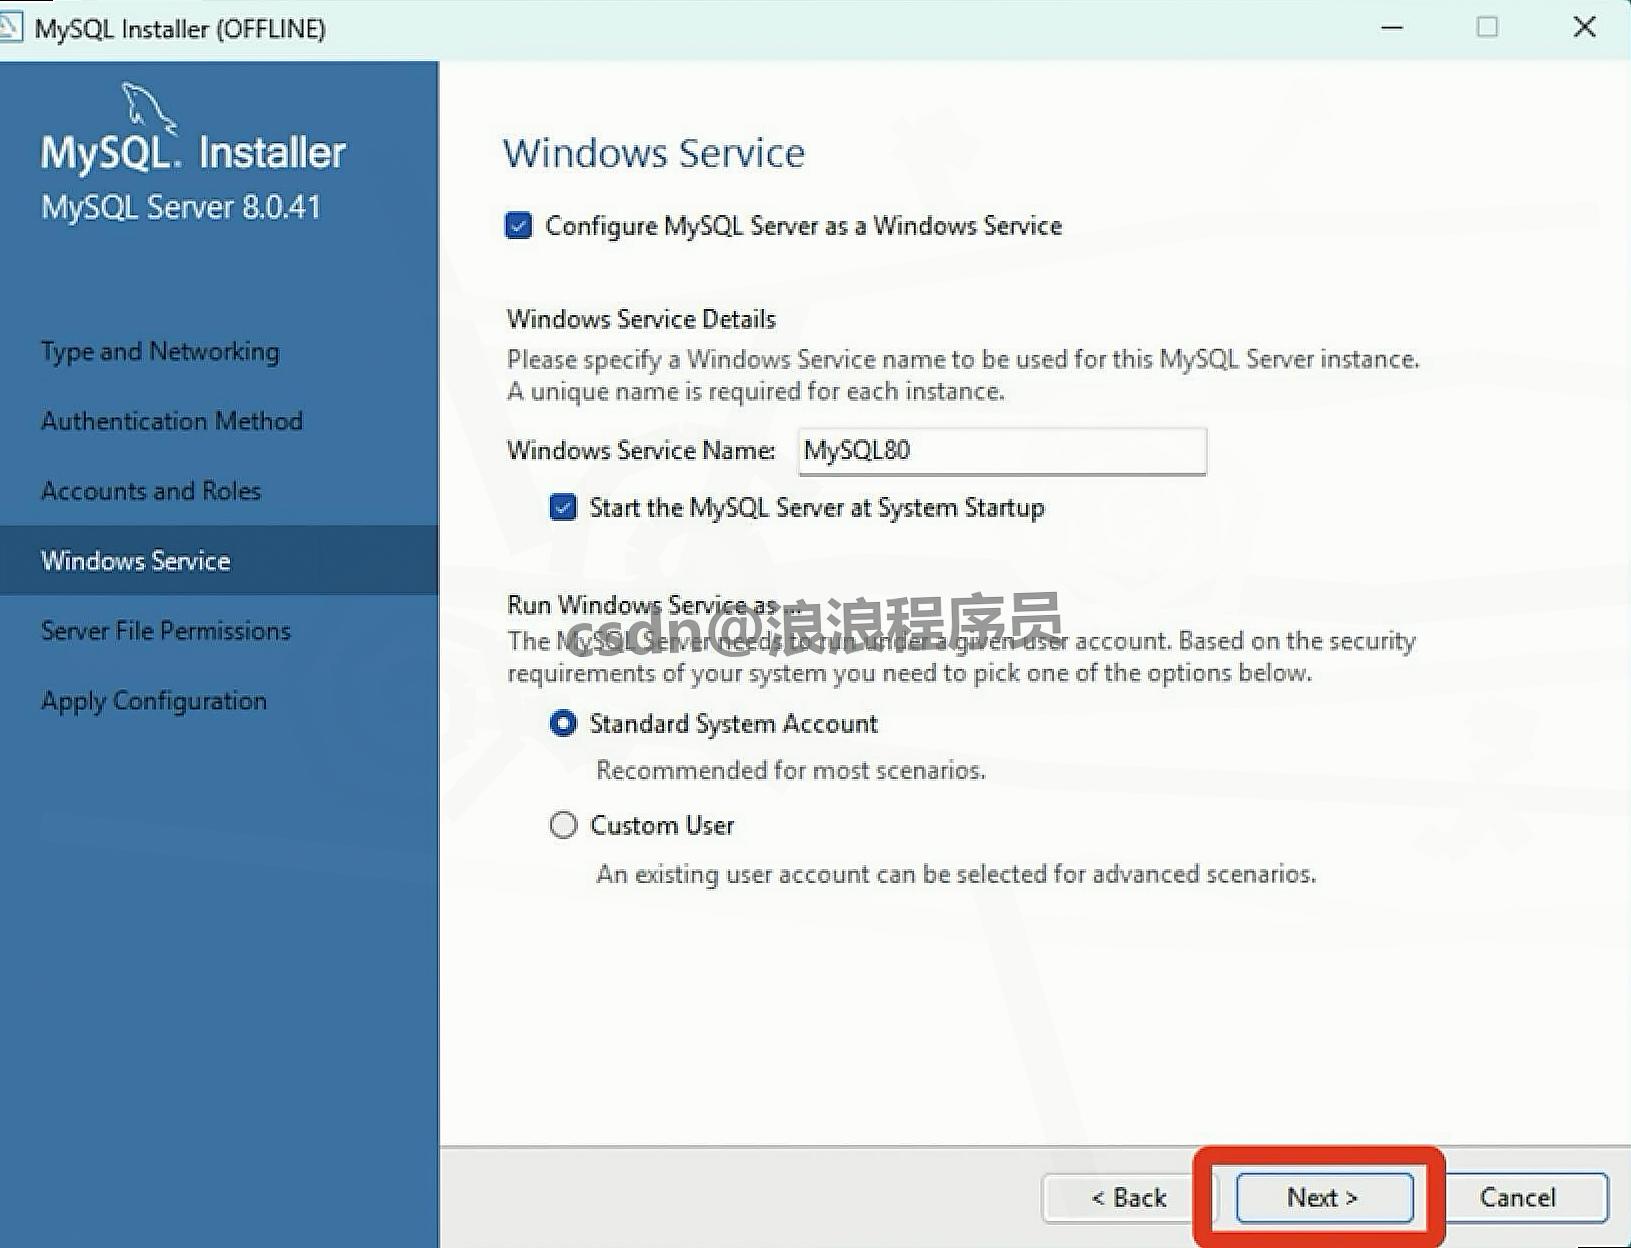Close the MySQL Installer window
Screen dimensions: 1631x1248
point(1584,27)
